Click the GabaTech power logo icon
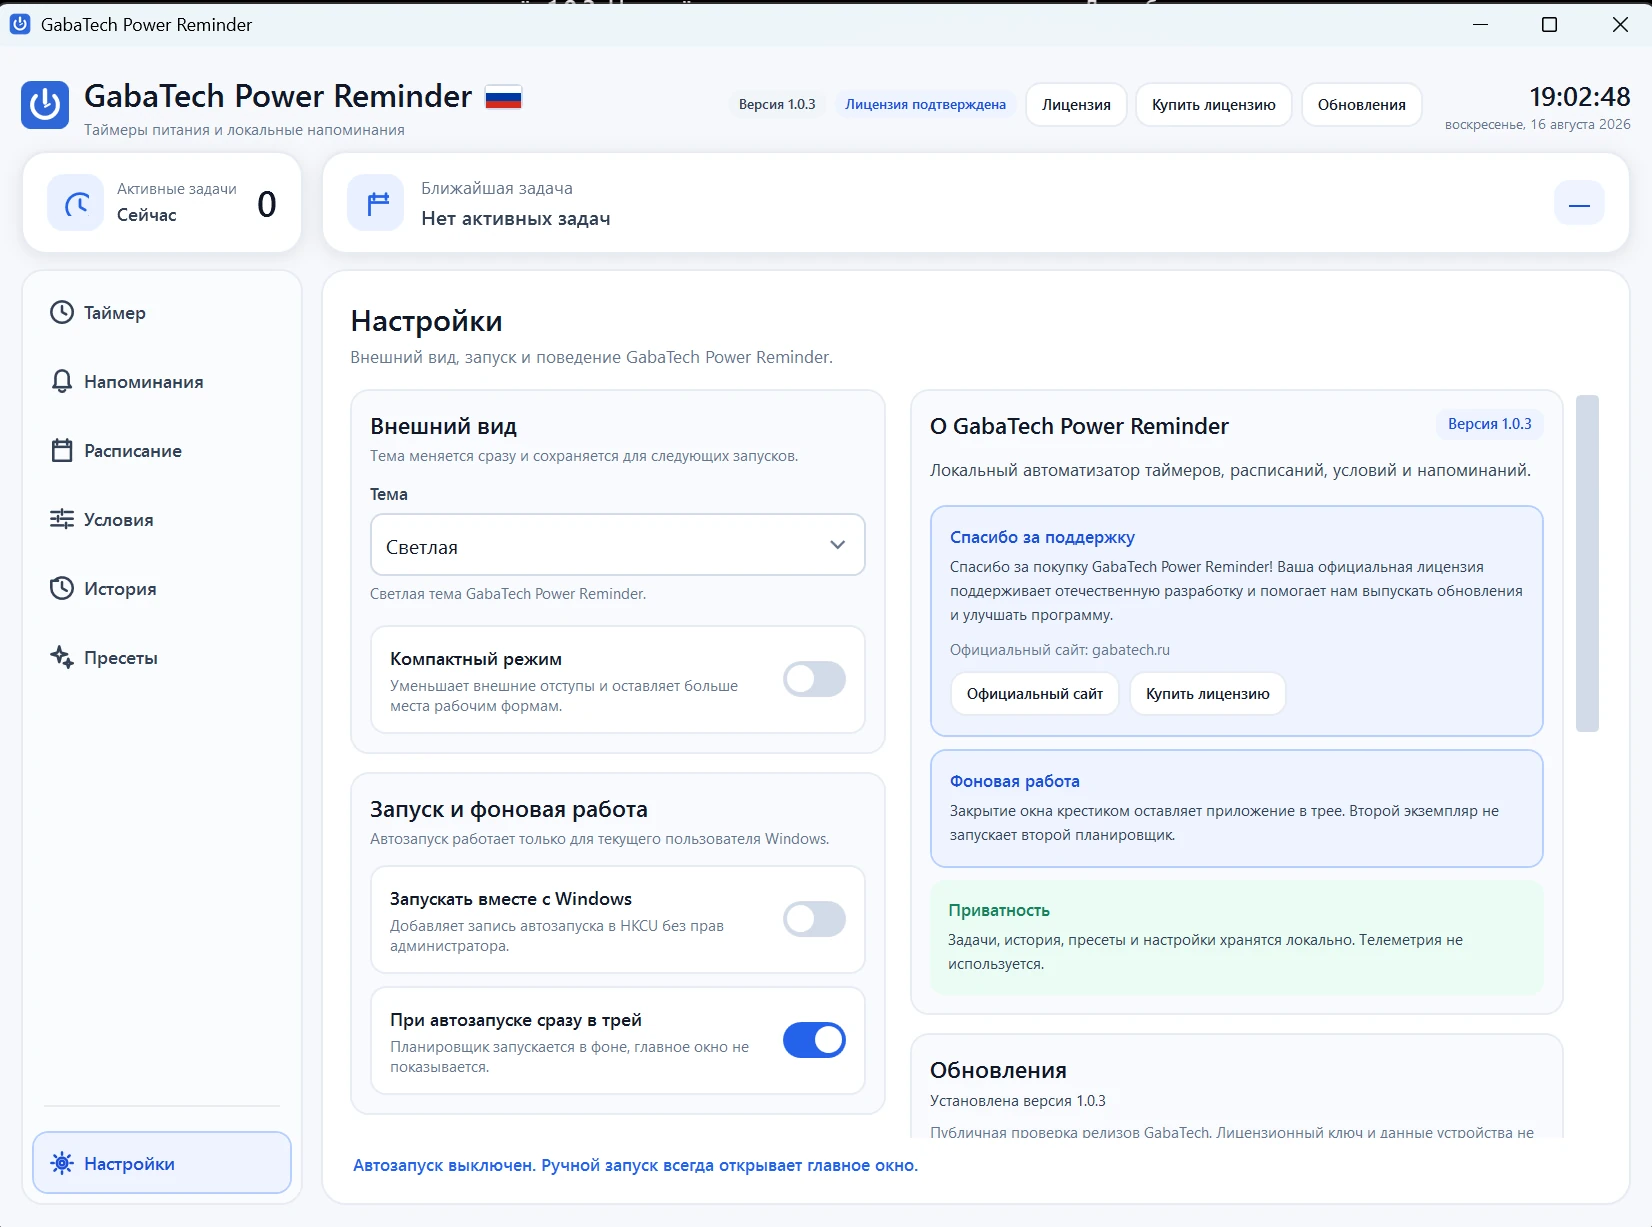This screenshot has width=1652, height=1227. click(45, 105)
